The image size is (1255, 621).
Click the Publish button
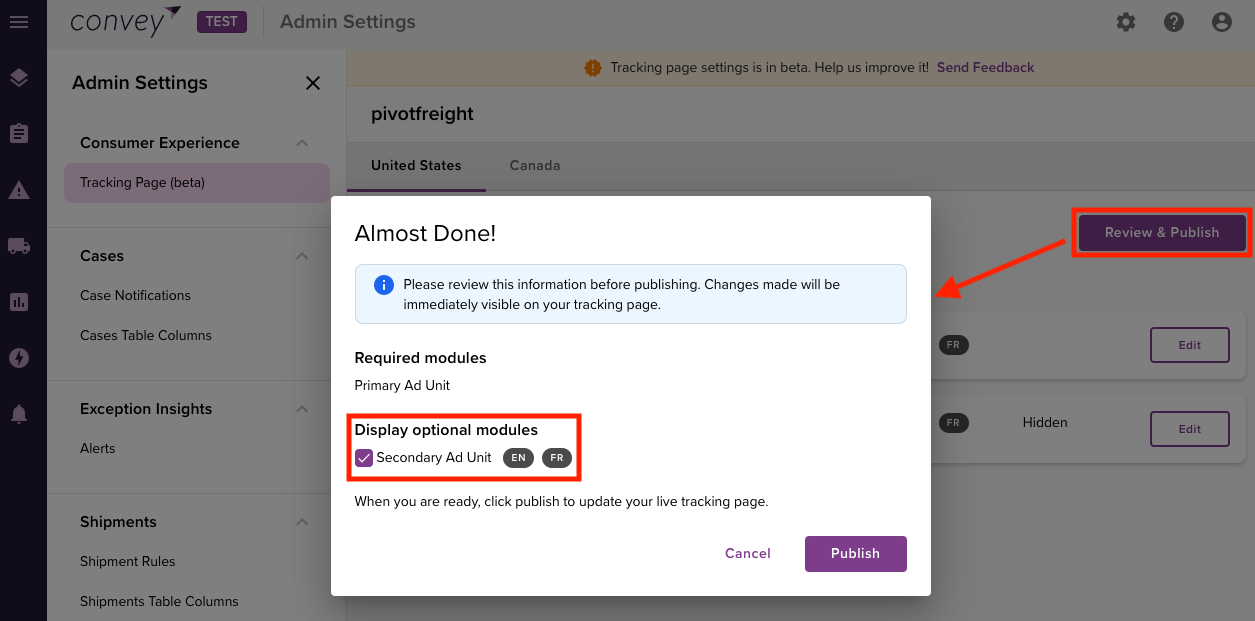pyautogui.click(x=856, y=554)
